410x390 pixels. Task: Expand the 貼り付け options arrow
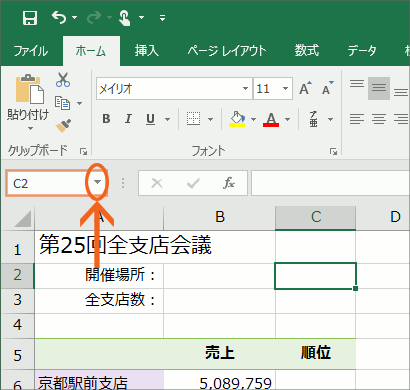point(30,128)
